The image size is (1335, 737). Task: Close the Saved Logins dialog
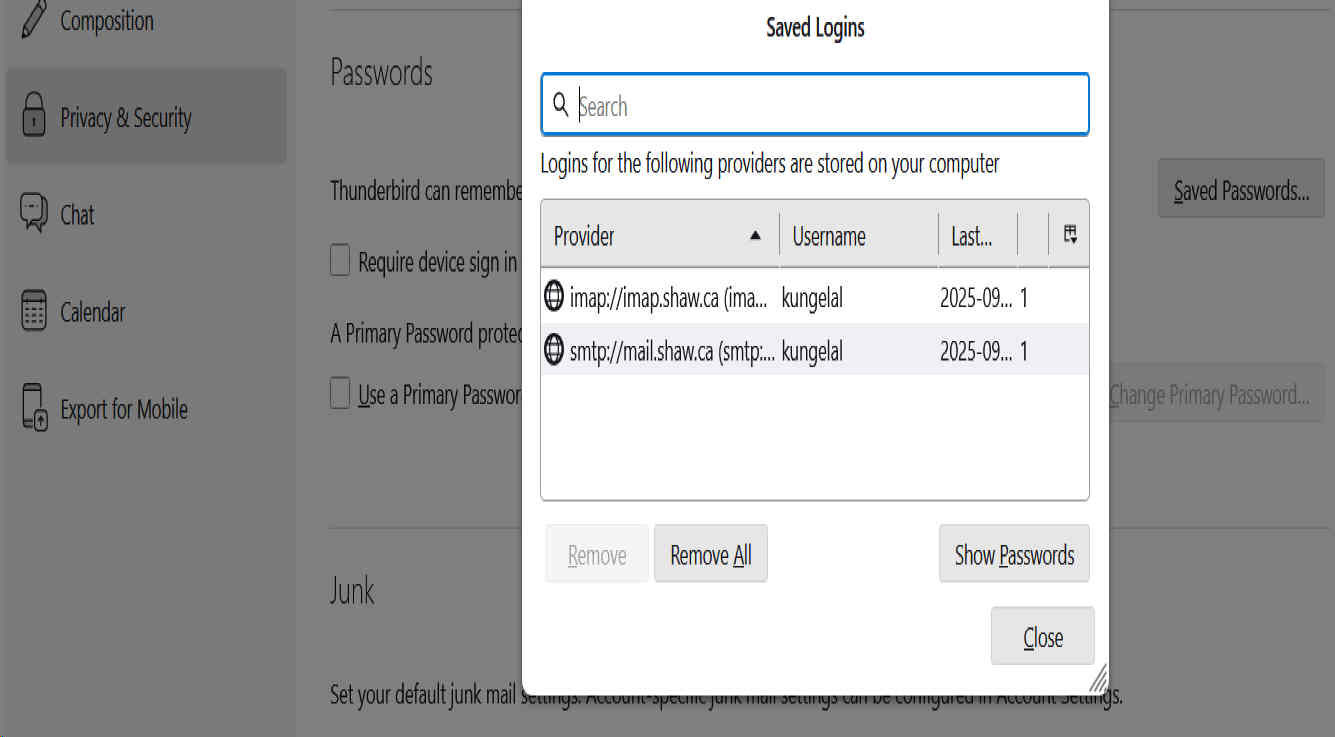(1042, 637)
